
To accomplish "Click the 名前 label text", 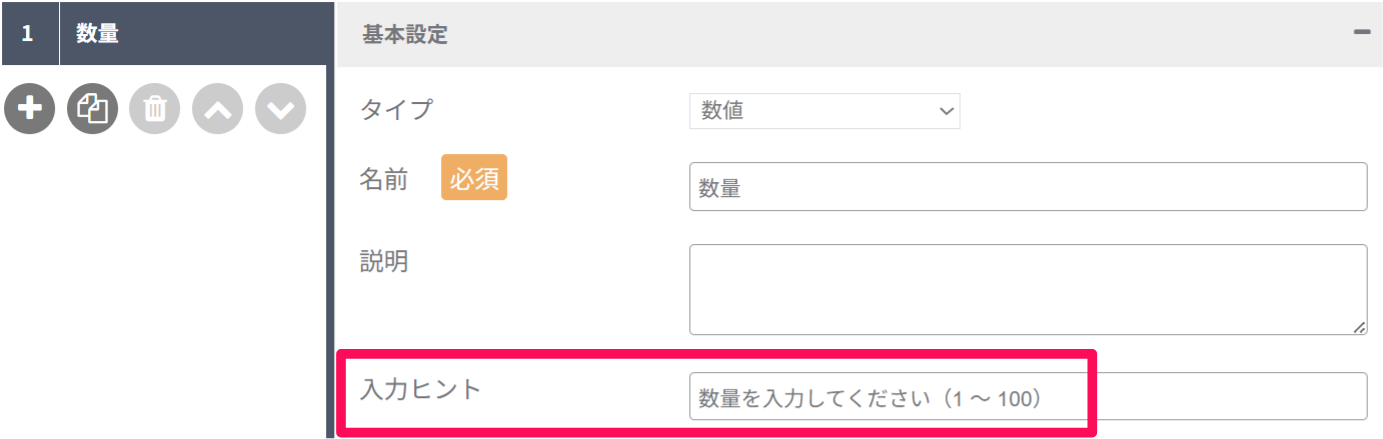I will tap(384, 179).
